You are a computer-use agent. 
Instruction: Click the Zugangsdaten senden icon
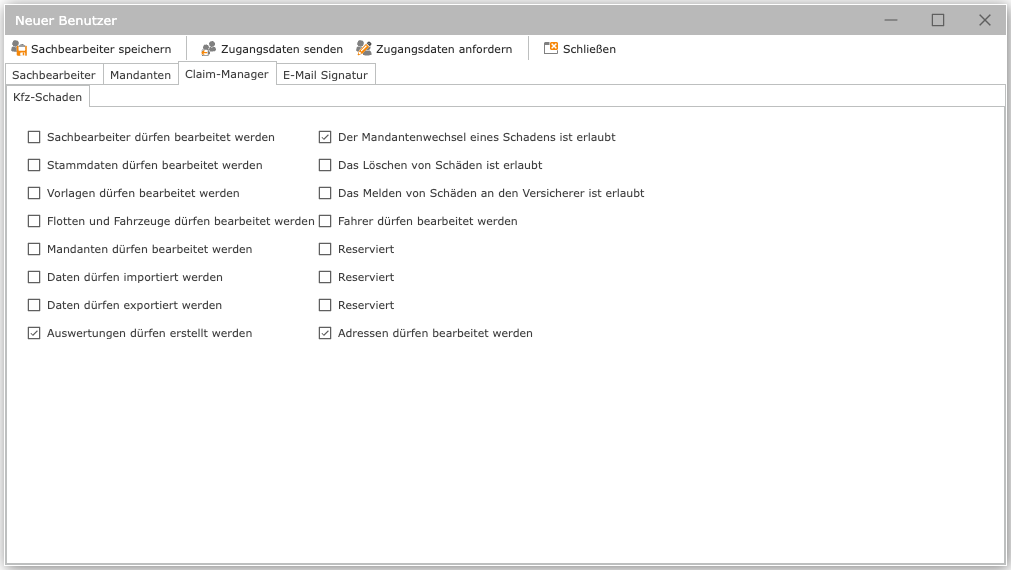tap(209, 48)
